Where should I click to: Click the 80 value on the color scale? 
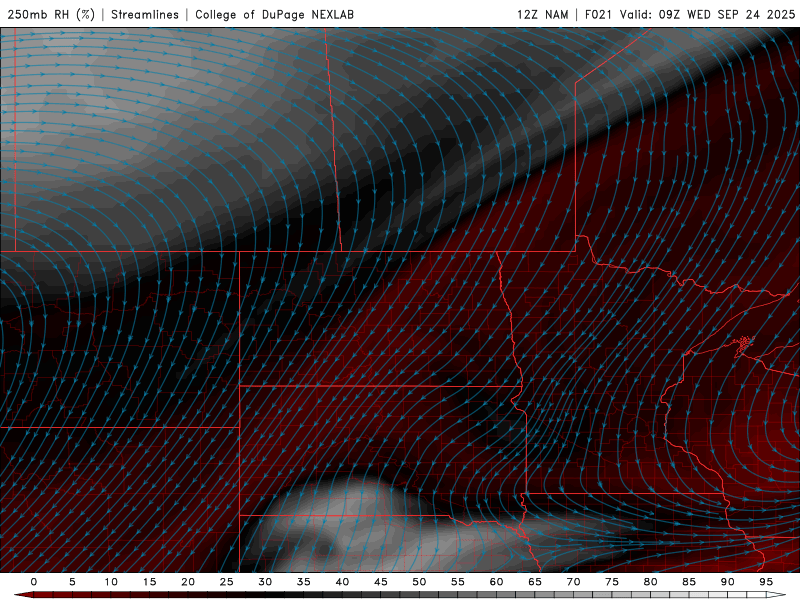click(x=650, y=582)
